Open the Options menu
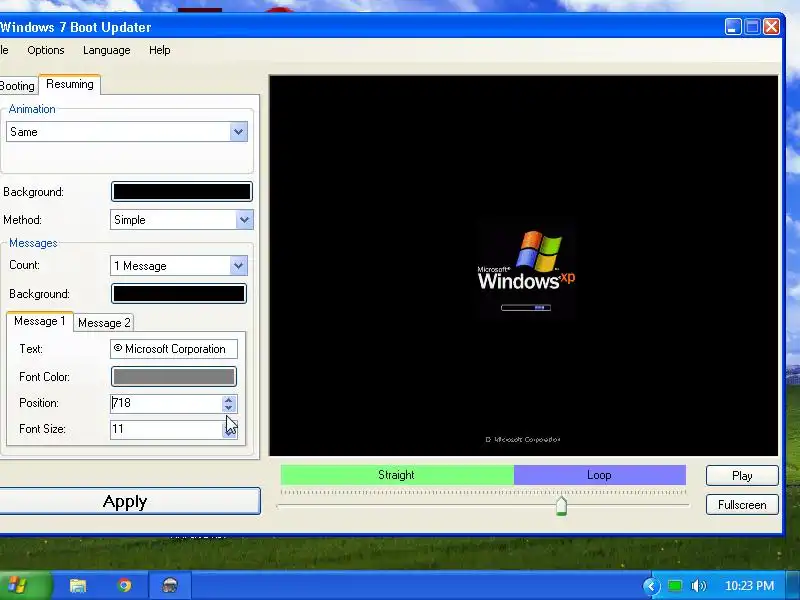The height and width of the screenshot is (600, 800). pyautogui.click(x=46, y=50)
